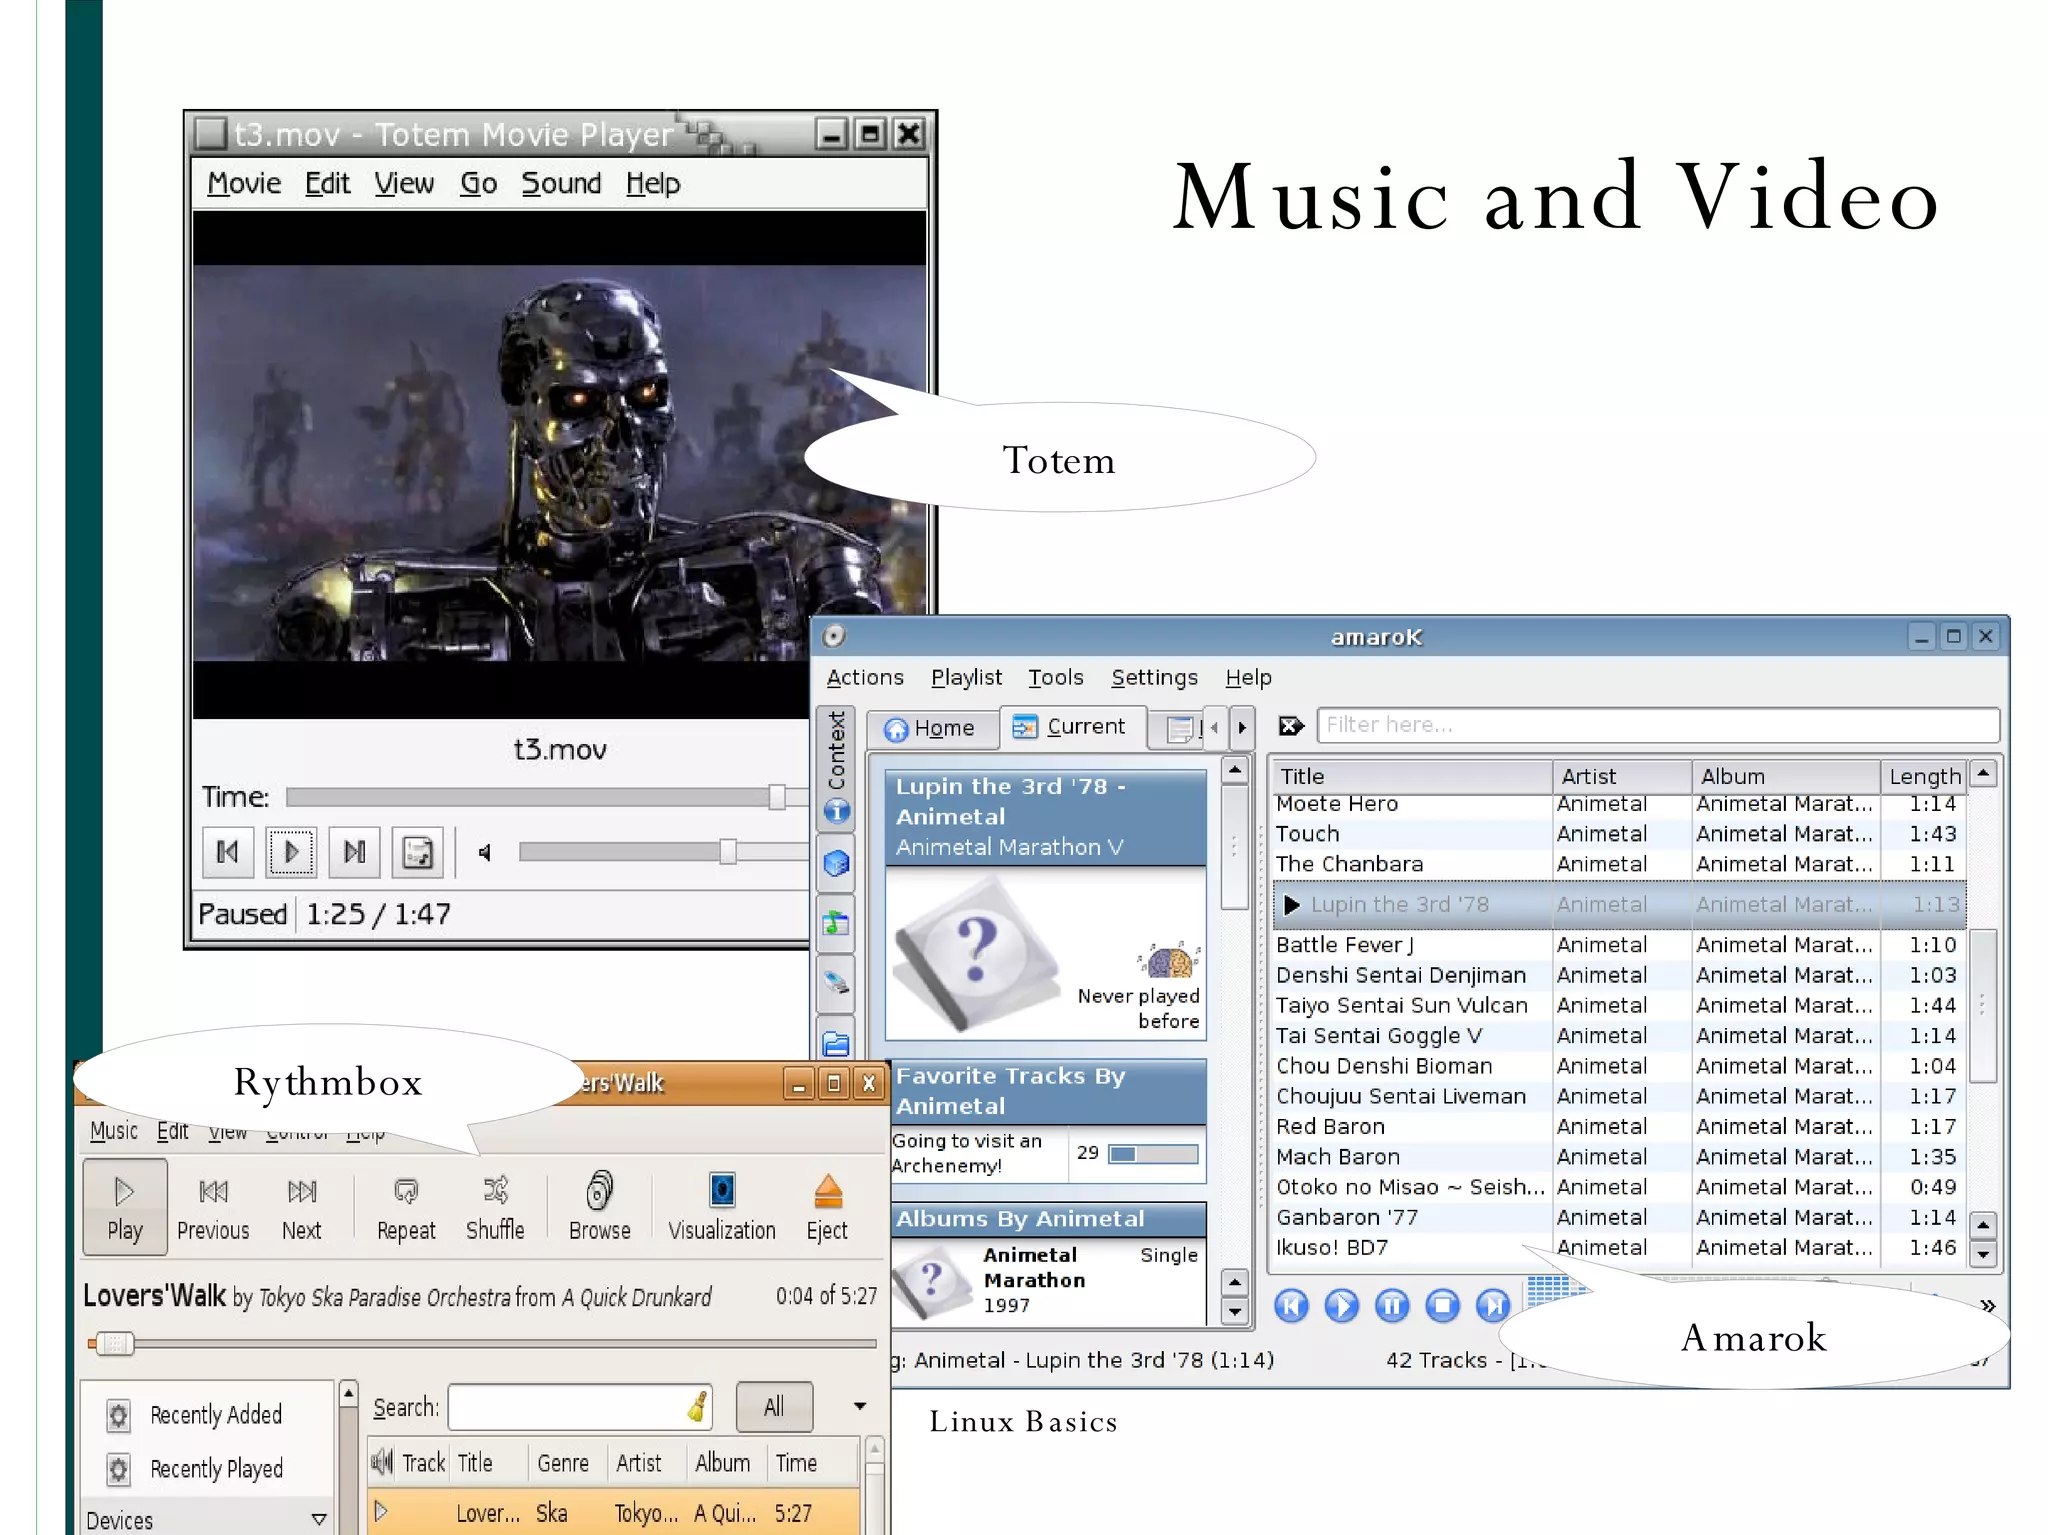Select 'Battle Fever J' track in amaroK
The width and height of the screenshot is (2048, 1535).
pyautogui.click(x=1619, y=945)
